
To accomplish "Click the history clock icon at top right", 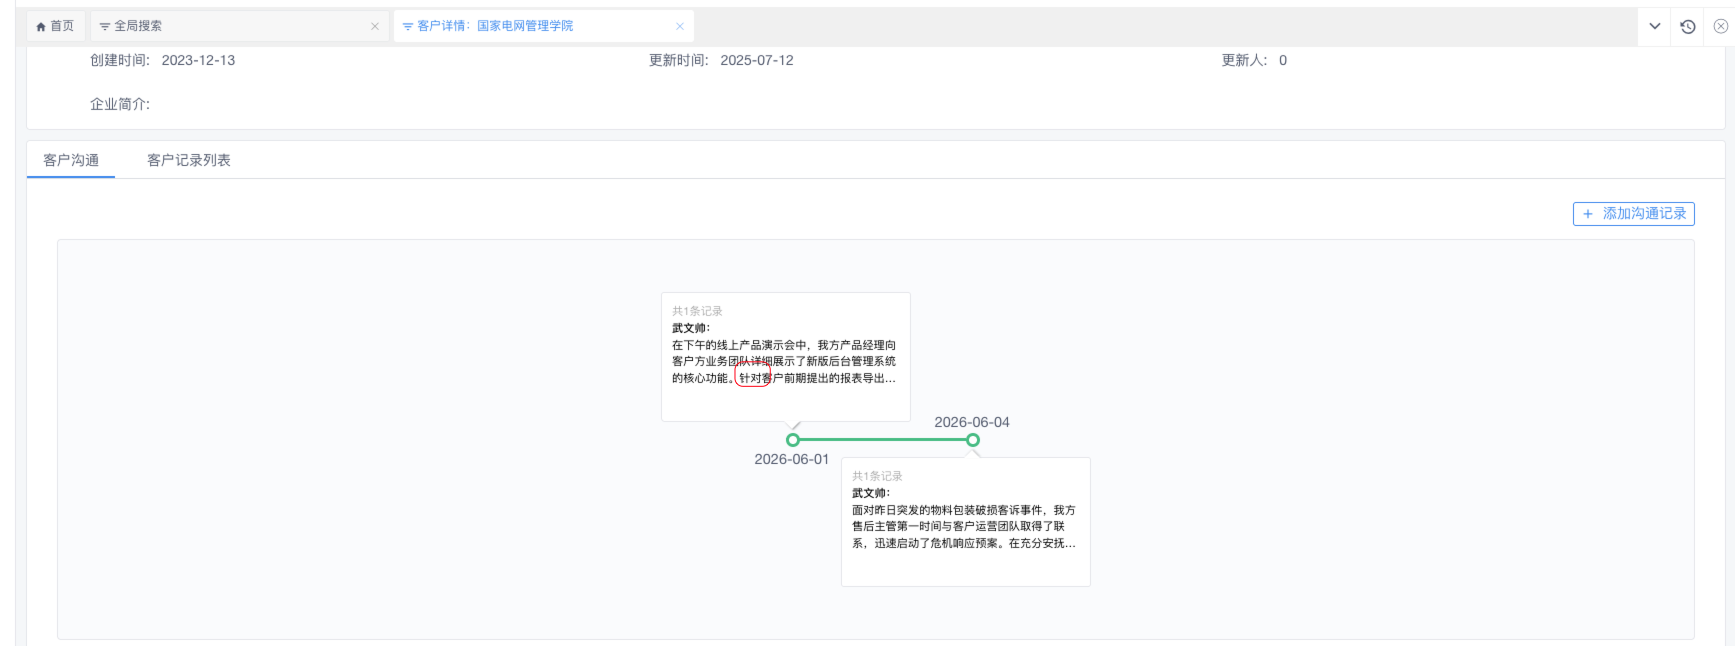I will tap(1688, 27).
